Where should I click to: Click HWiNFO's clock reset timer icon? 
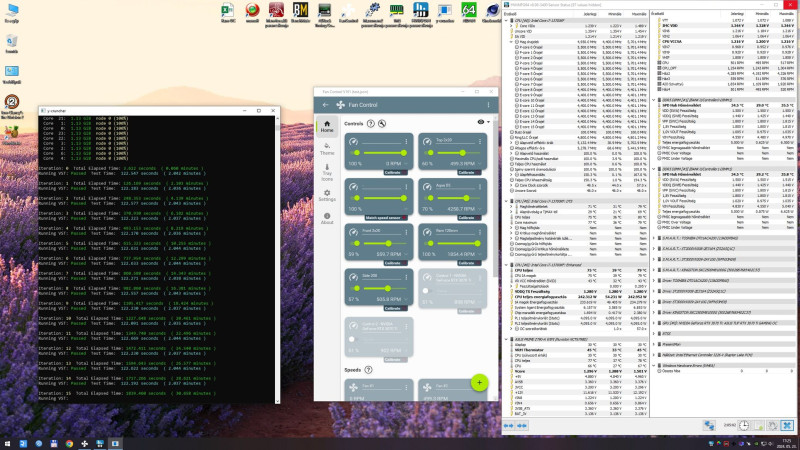click(x=744, y=426)
